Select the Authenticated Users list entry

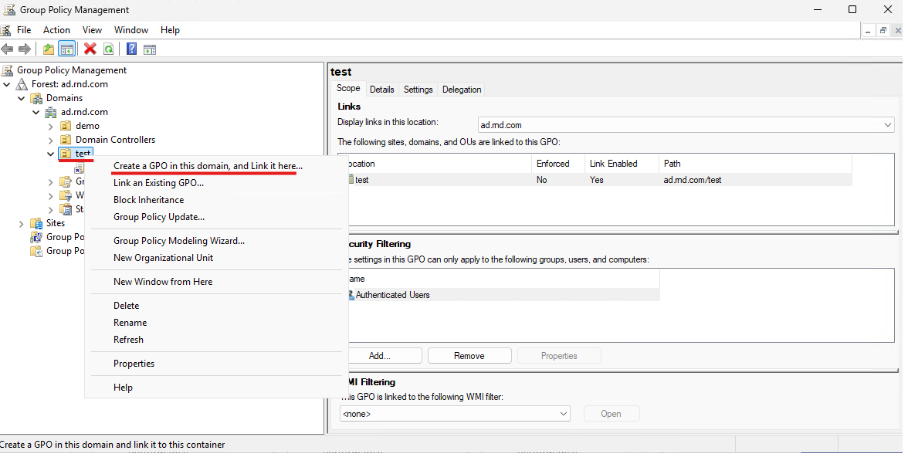(392, 295)
